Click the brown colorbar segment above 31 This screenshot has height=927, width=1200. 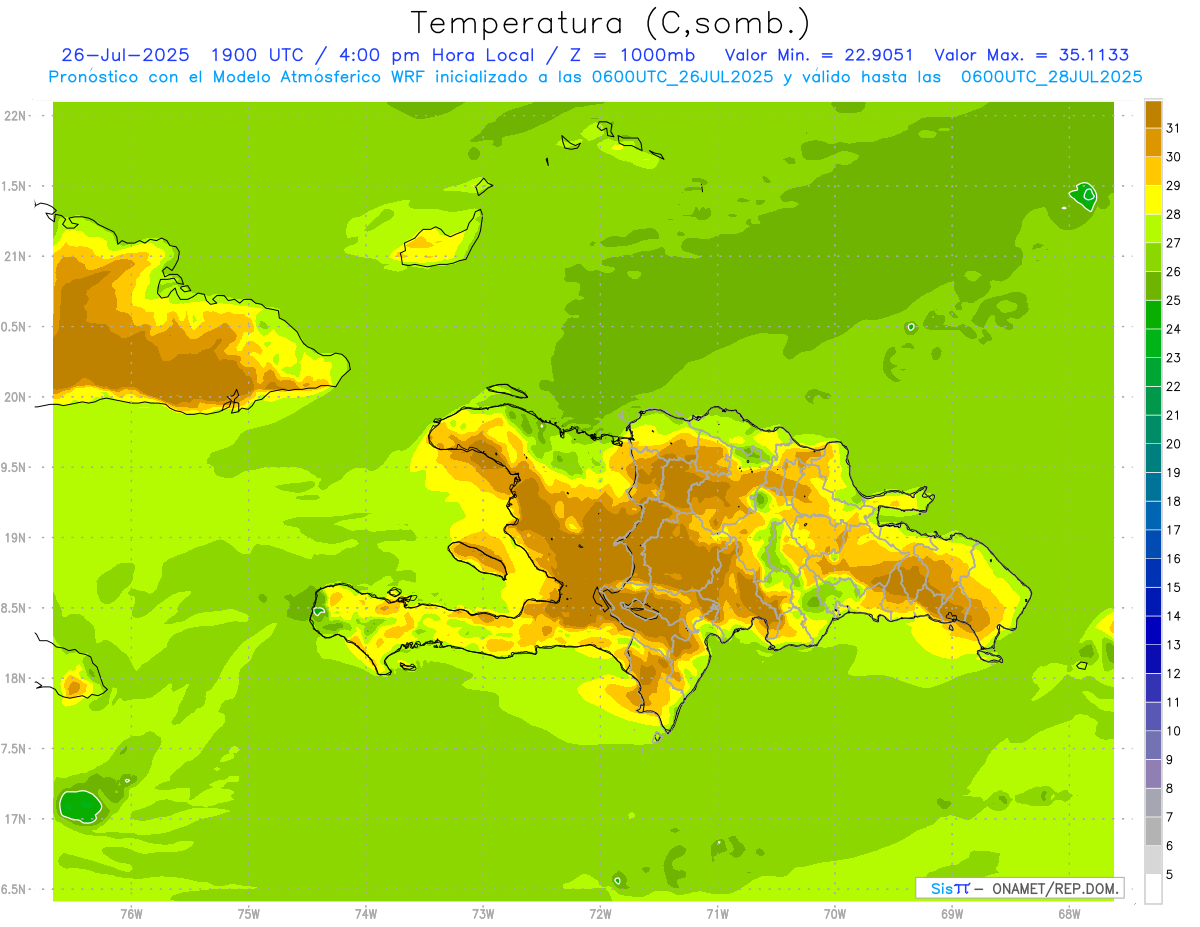1153,113
